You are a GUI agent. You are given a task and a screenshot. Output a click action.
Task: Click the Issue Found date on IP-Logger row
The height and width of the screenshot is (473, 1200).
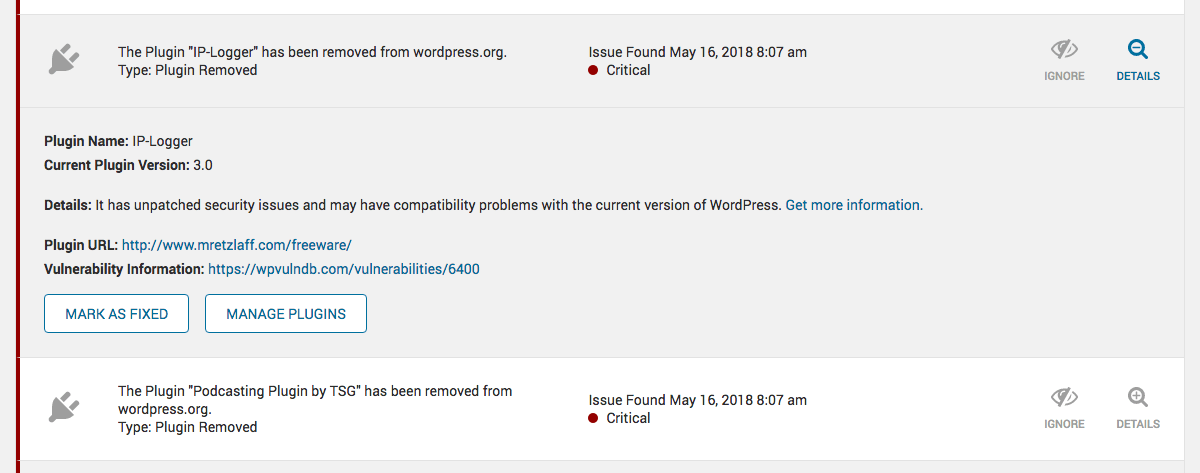697,52
